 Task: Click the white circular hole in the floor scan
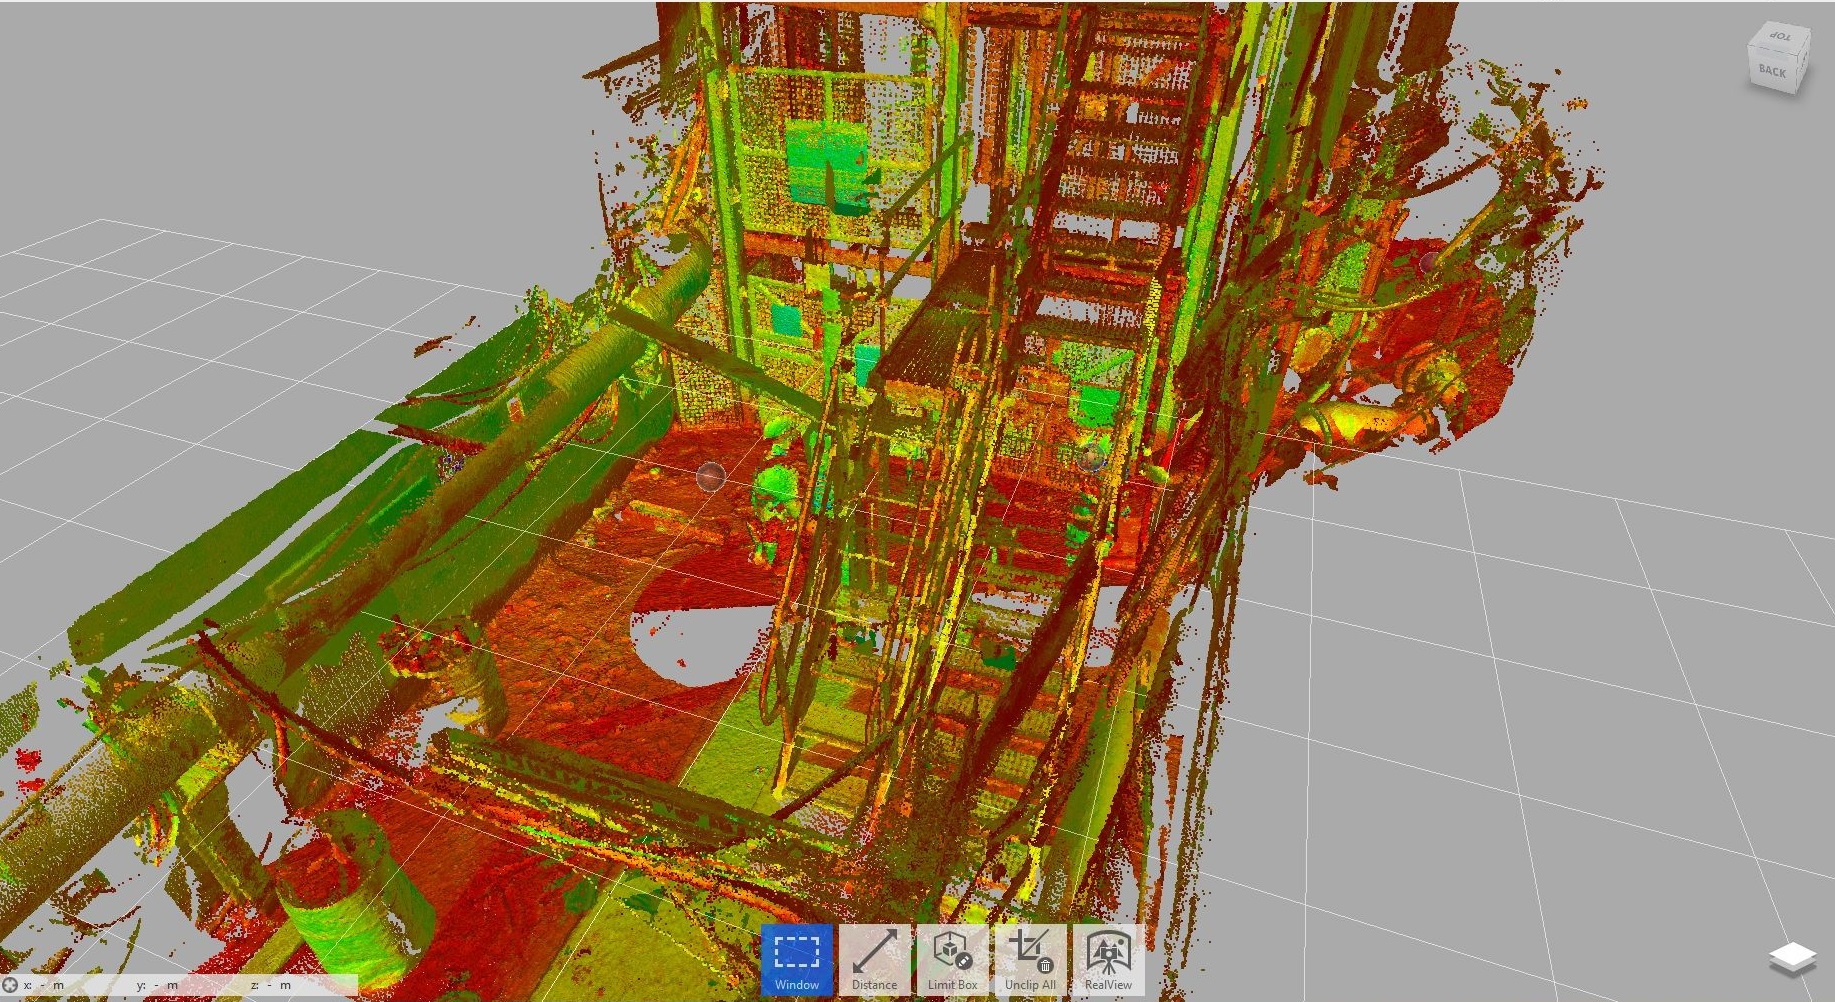click(x=690, y=642)
